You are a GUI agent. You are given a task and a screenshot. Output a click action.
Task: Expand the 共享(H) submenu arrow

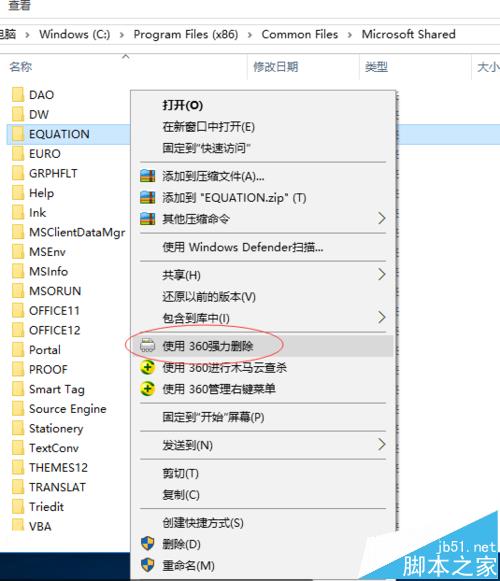(x=382, y=275)
